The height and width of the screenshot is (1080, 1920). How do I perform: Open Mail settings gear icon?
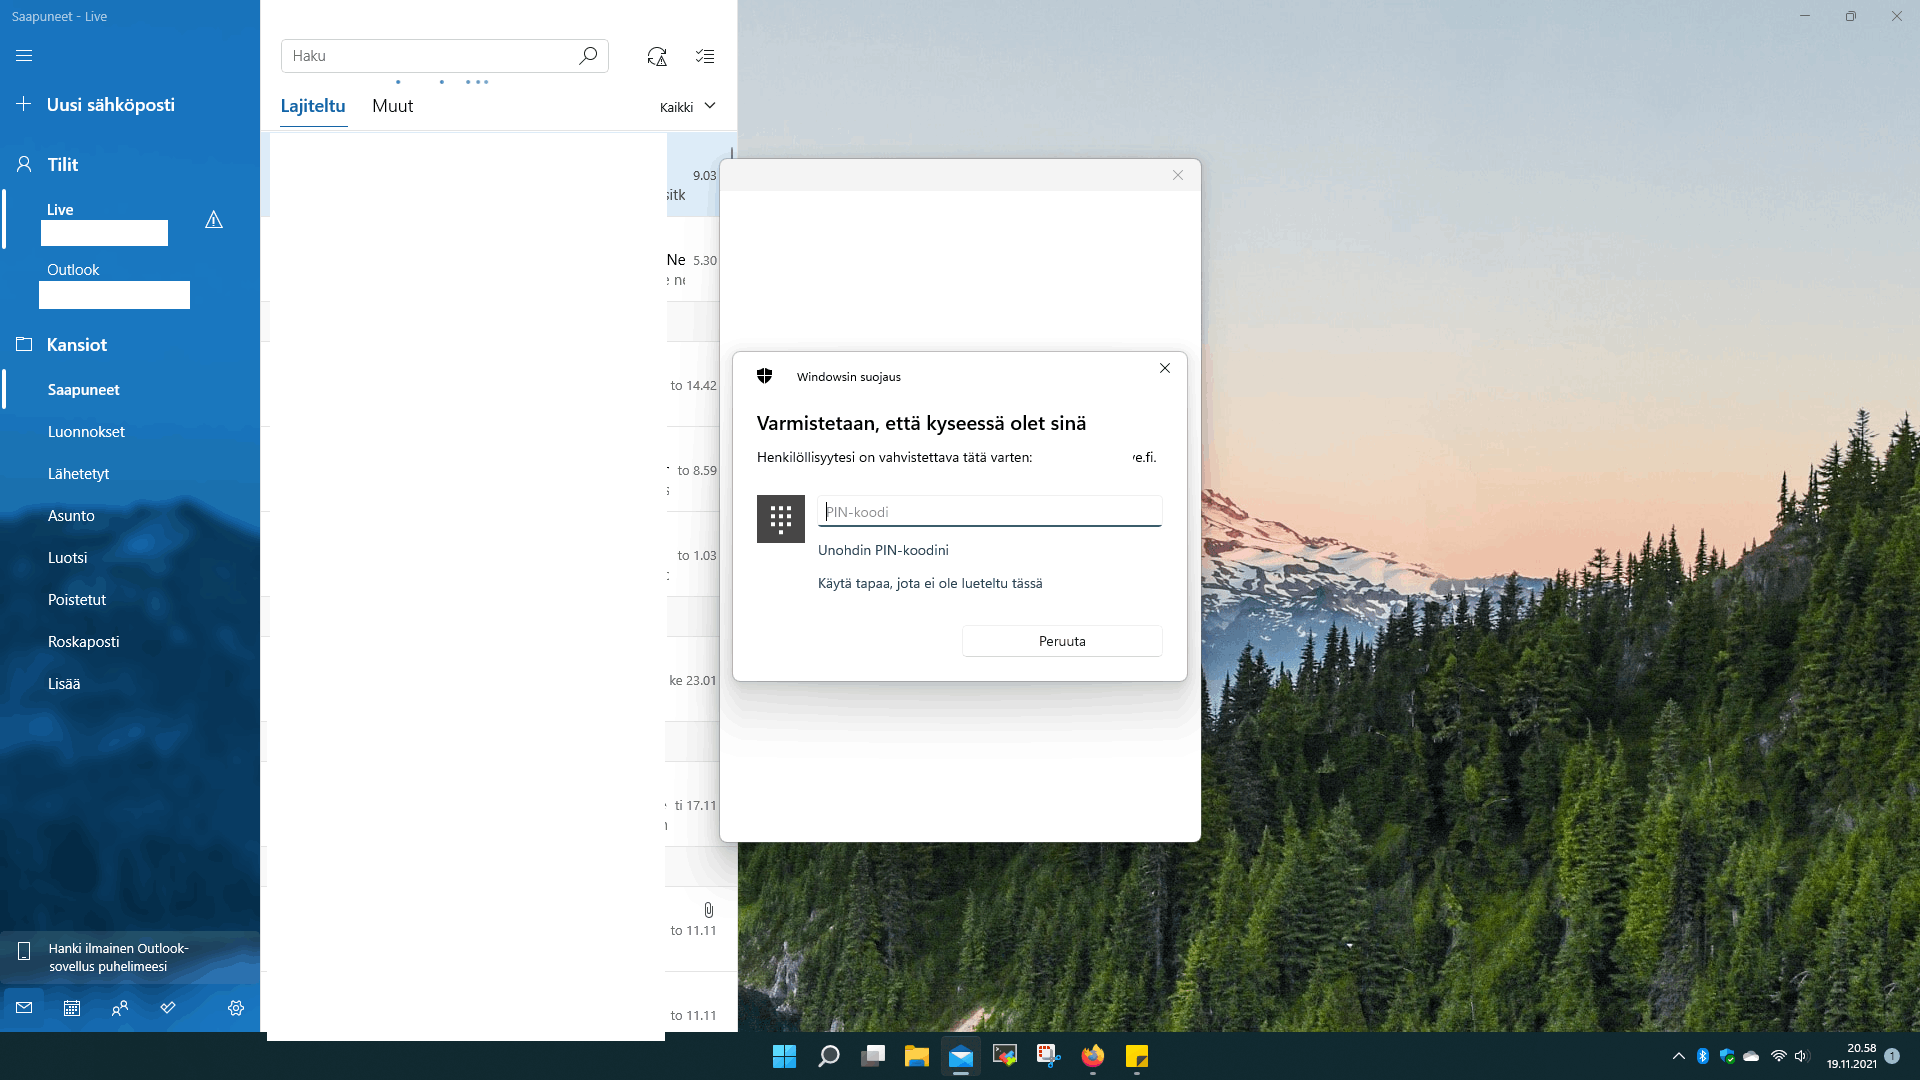pyautogui.click(x=236, y=1008)
